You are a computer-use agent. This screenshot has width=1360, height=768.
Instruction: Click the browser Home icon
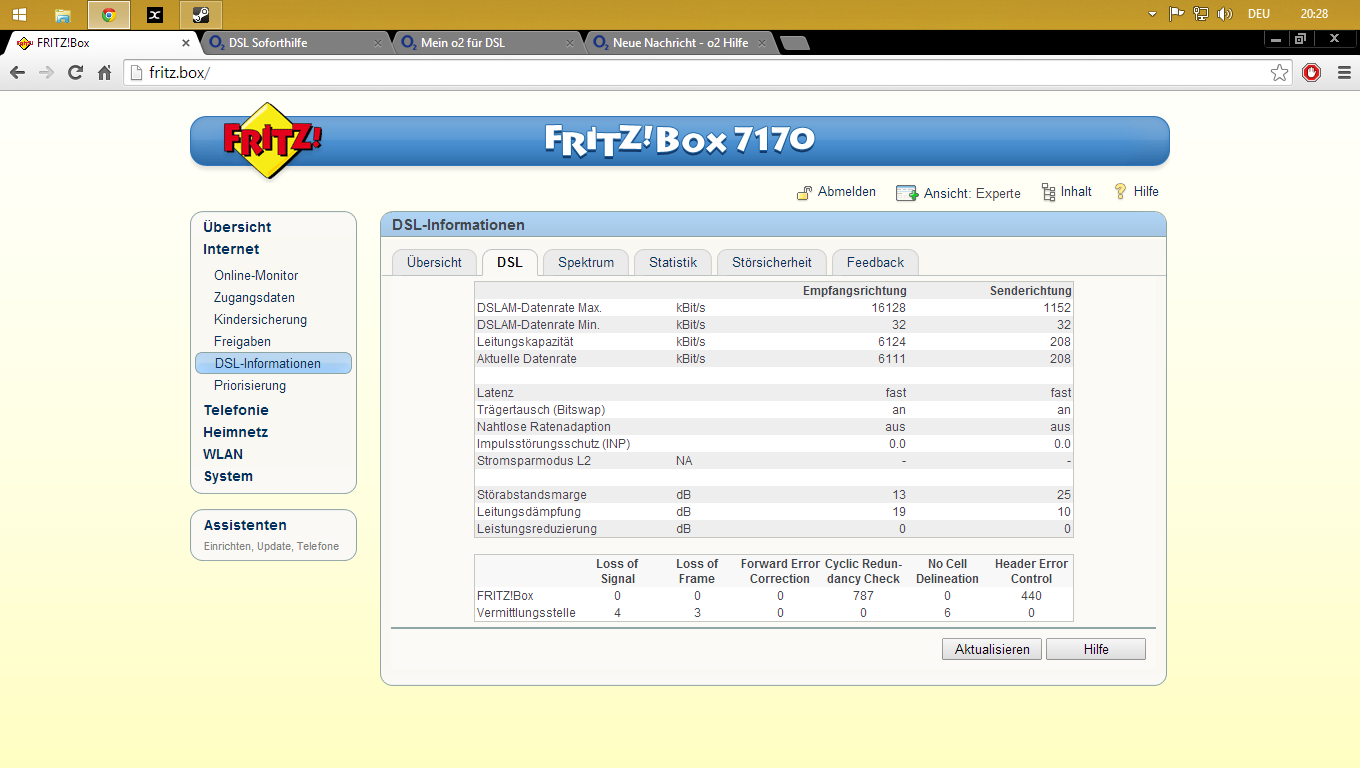click(x=104, y=72)
